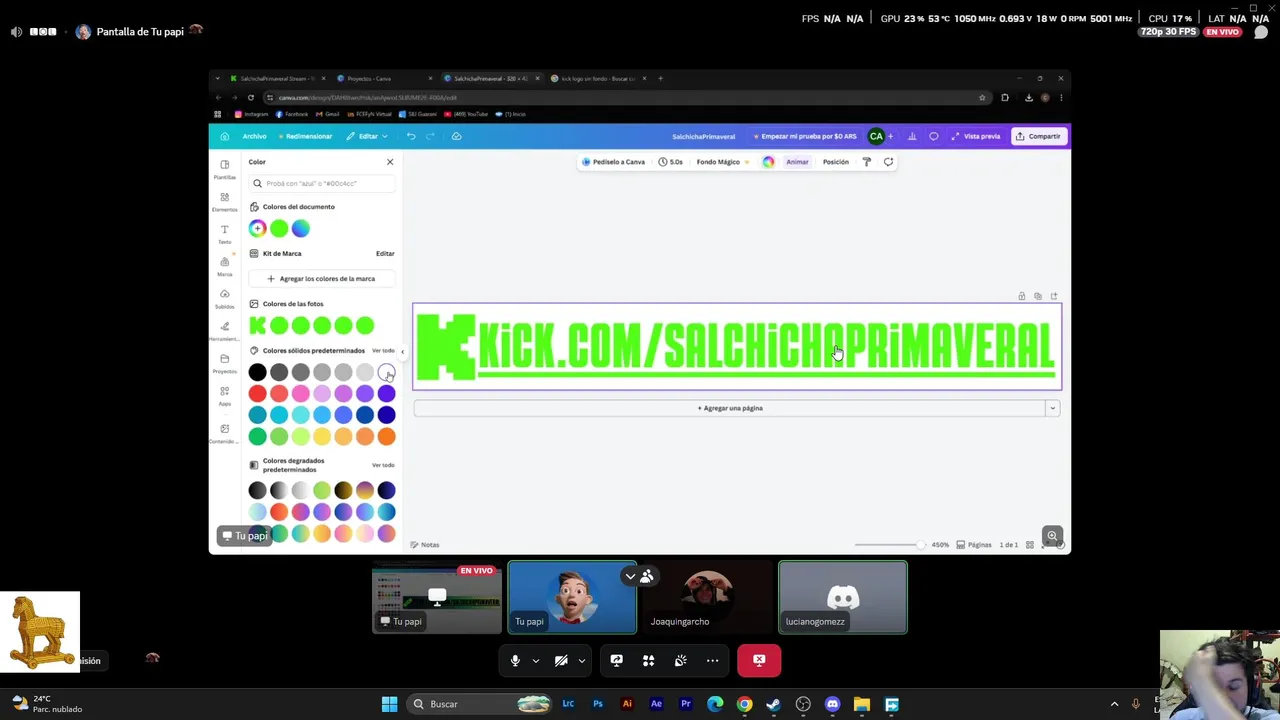1280x720 pixels.
Task: Click the add page icon above canvas
Action: coord(1053,296)
